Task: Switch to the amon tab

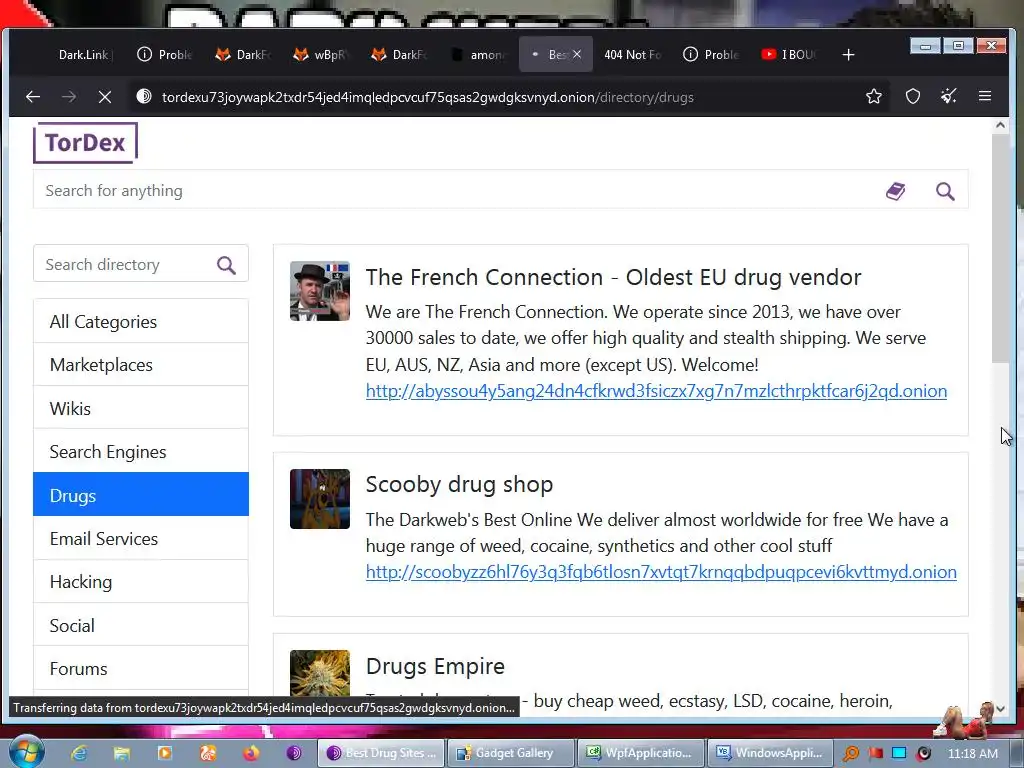Action: coord(479,55)
